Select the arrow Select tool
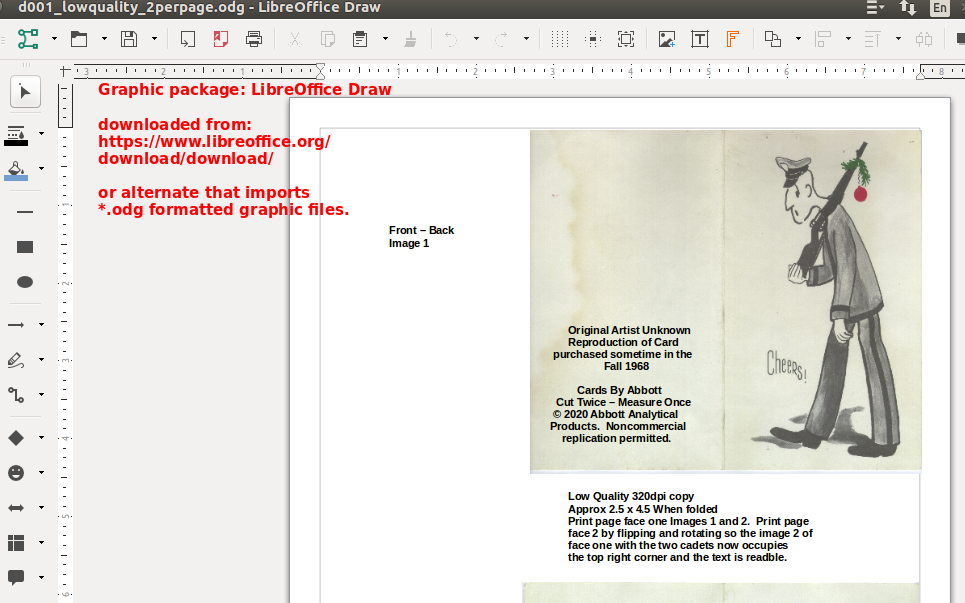Screen dimensions: 965x603 click(x=25, y=92)
